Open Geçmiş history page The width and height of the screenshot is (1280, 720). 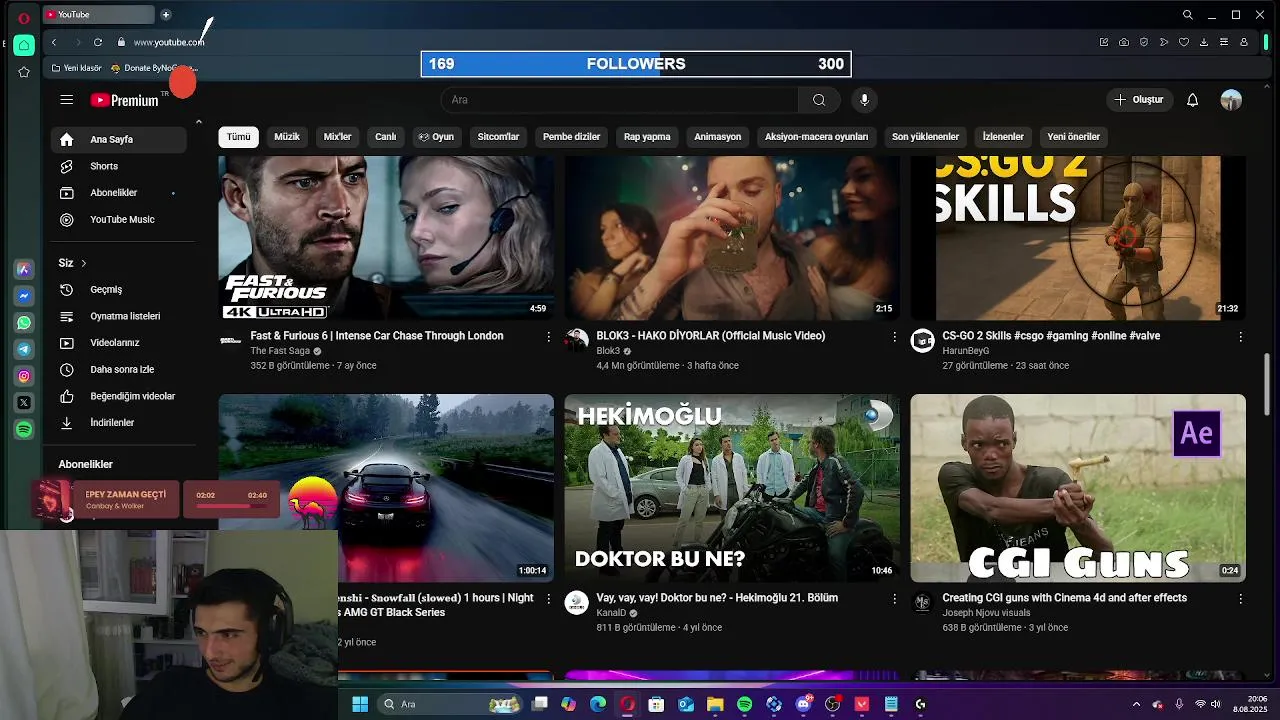tap(119, 290)
